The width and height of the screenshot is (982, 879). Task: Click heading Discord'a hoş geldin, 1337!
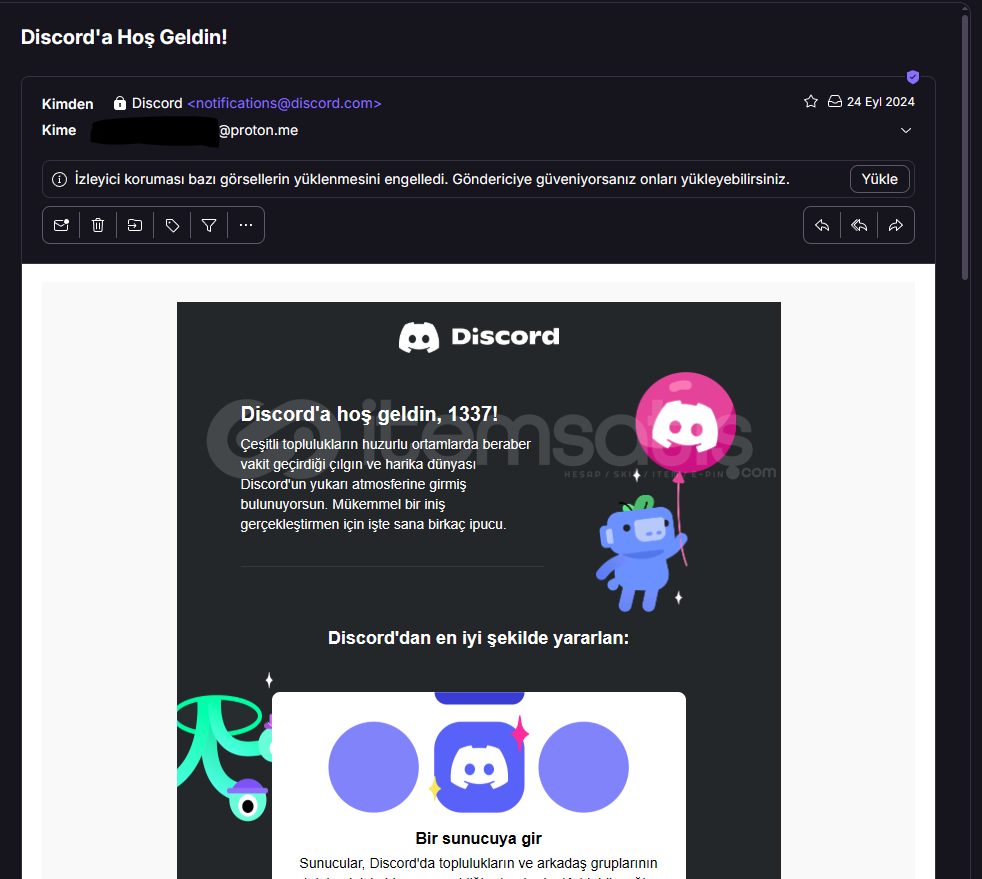tap(369, 414)
